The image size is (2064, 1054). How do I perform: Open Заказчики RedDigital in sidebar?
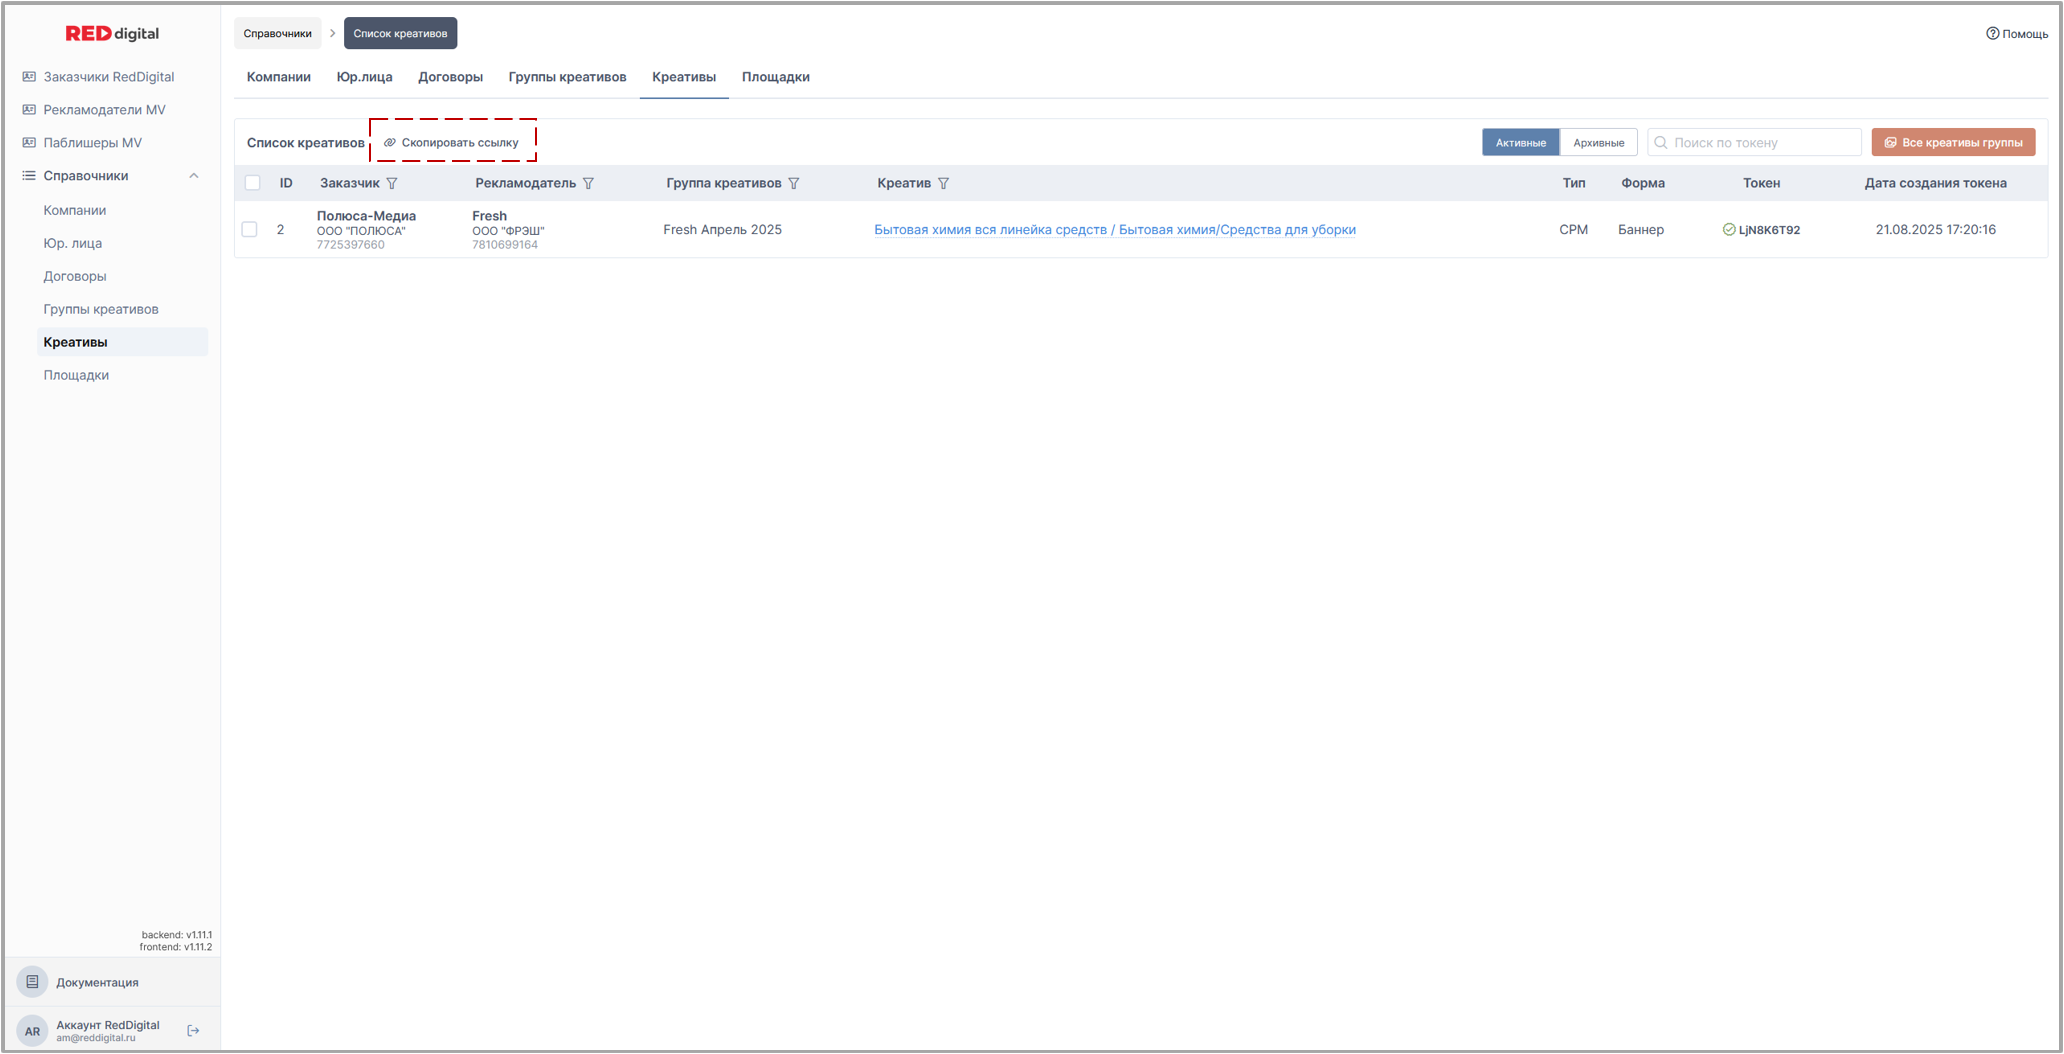click(x=108, y=77)
